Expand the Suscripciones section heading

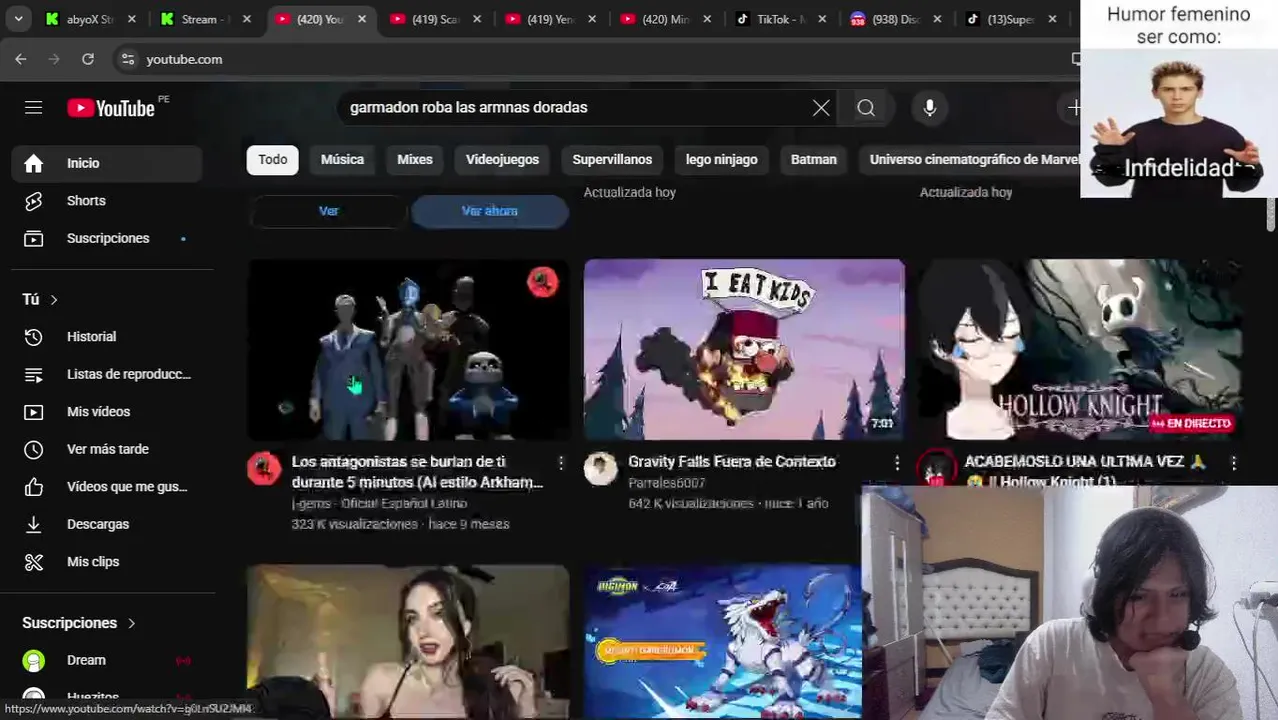[78, 623]
